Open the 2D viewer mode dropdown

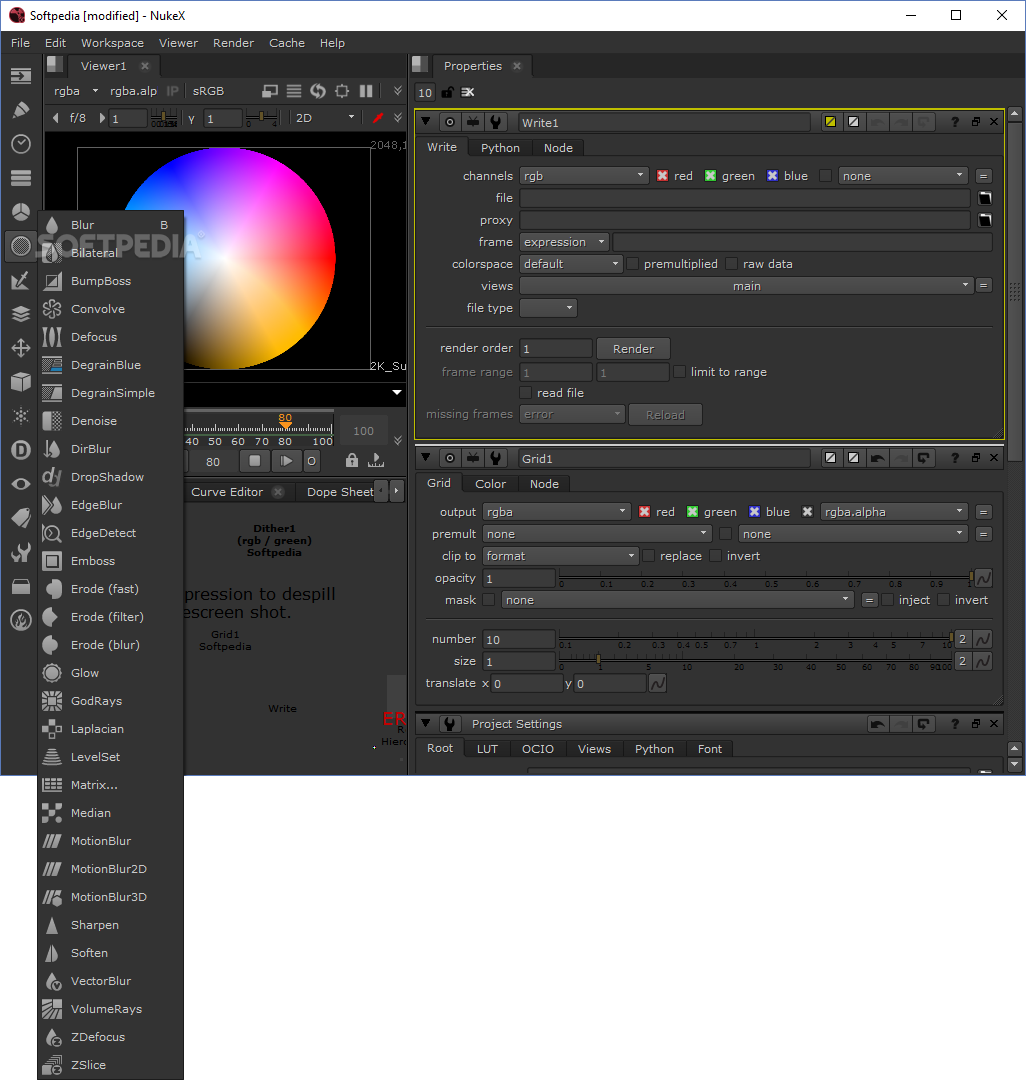coord(324,118)
